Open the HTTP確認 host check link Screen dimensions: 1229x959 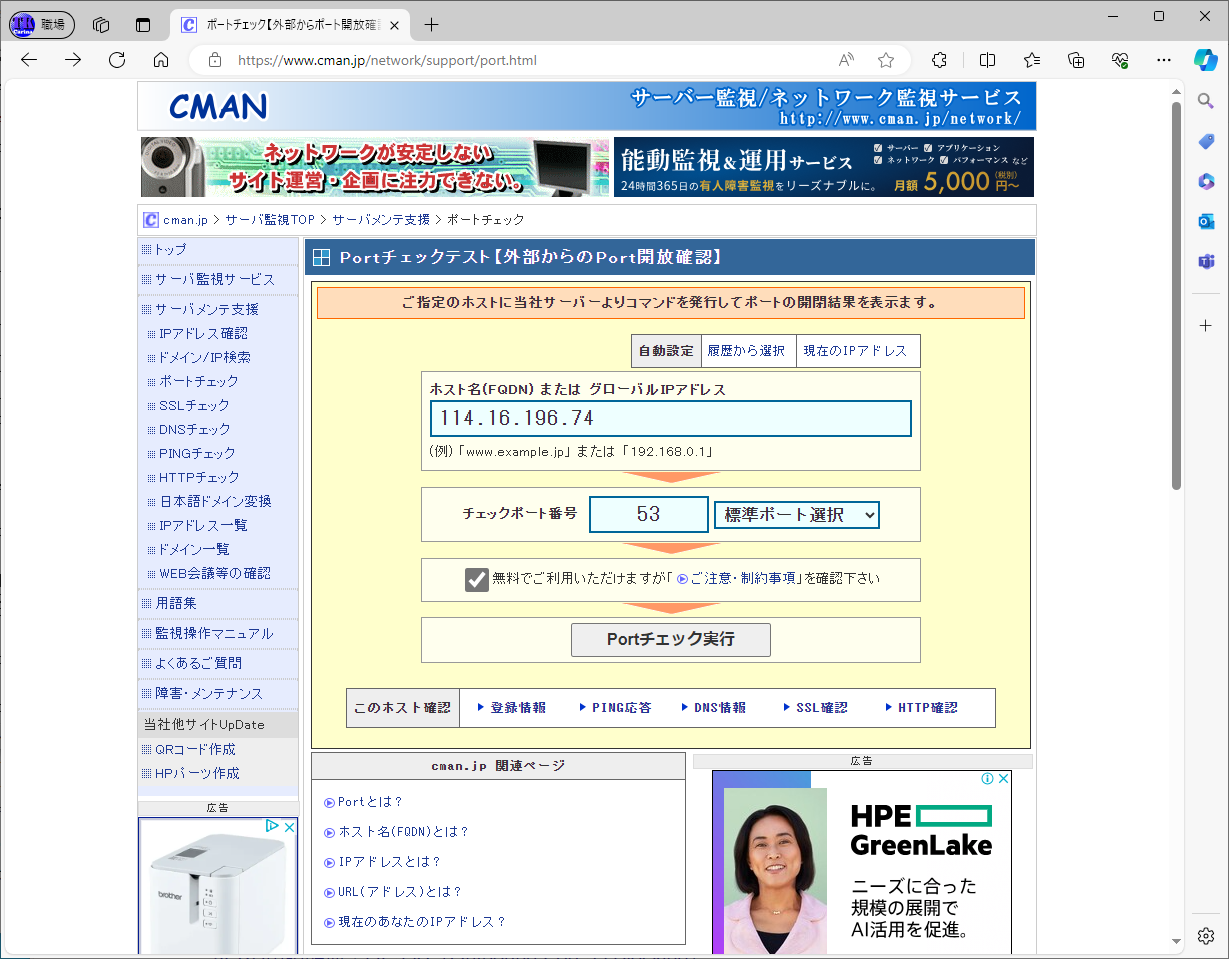(x=927, y=707)
